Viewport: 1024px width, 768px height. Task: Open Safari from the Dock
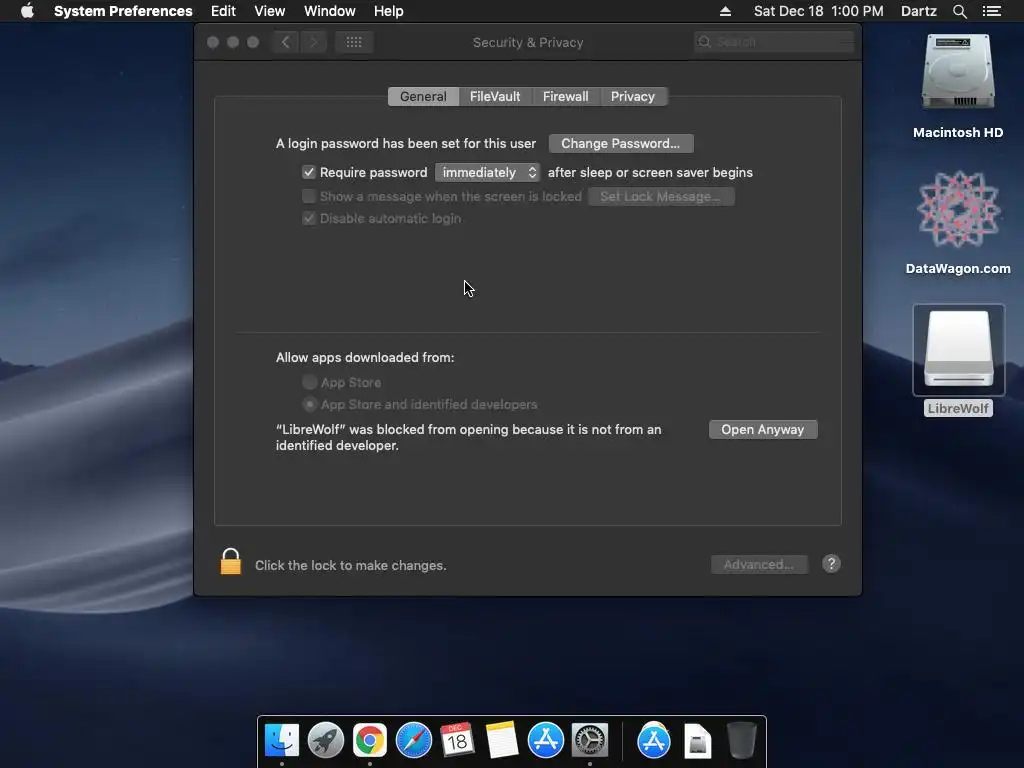[x=413, y=741]
